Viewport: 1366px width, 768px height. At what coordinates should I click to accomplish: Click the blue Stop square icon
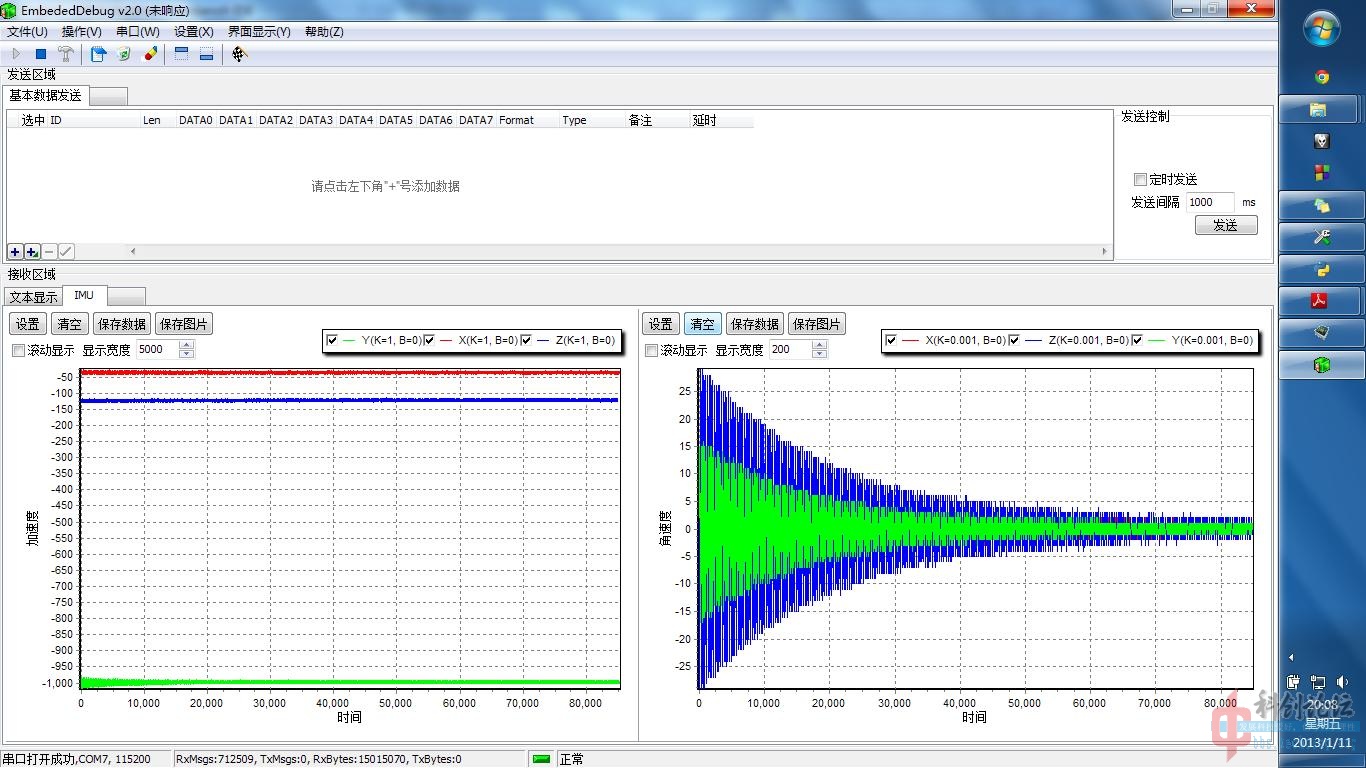click(x=41, y=54)
